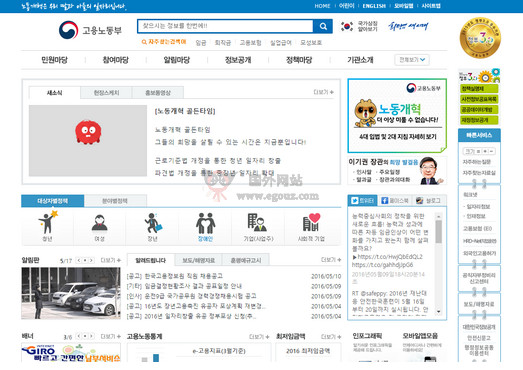
Task: Open the Korean flag national symbols icon
Action: pyautogui.click(x=347, y=26)
